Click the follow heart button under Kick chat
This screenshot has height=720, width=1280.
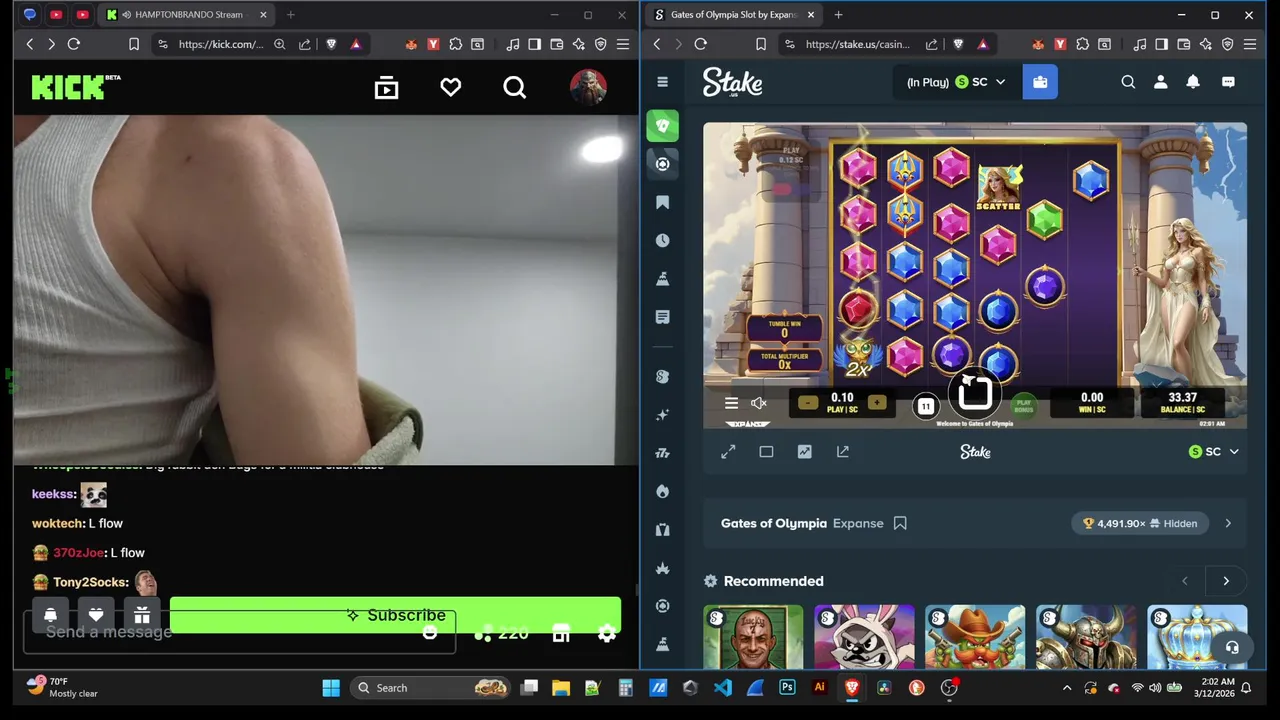point(96,615)
